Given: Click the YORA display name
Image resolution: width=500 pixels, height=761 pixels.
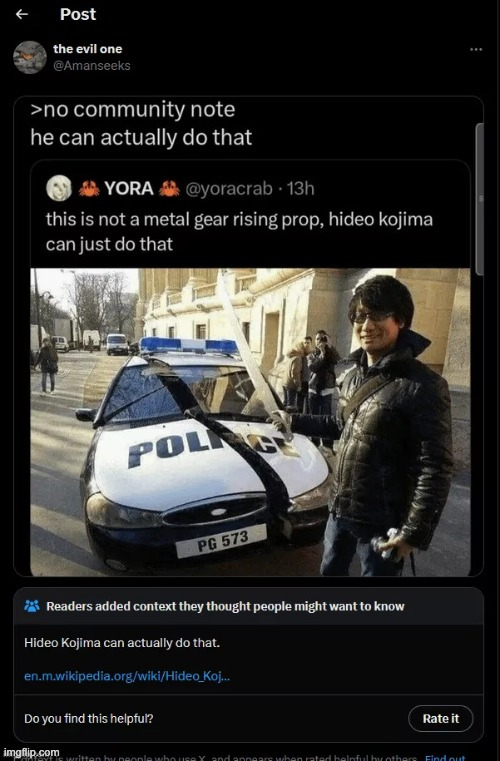Looking at the screenshot, I should click(x=129, y=188).
